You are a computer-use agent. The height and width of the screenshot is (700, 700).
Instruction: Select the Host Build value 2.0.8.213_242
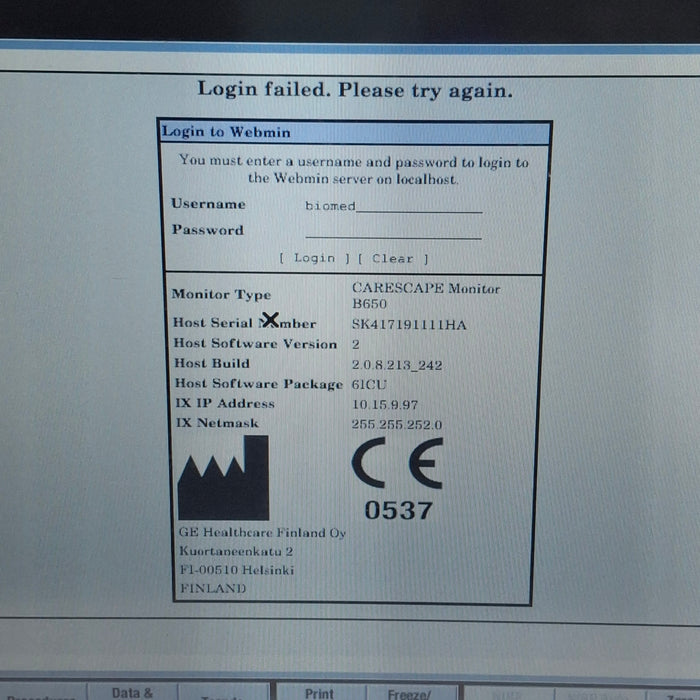click(397, 365)
